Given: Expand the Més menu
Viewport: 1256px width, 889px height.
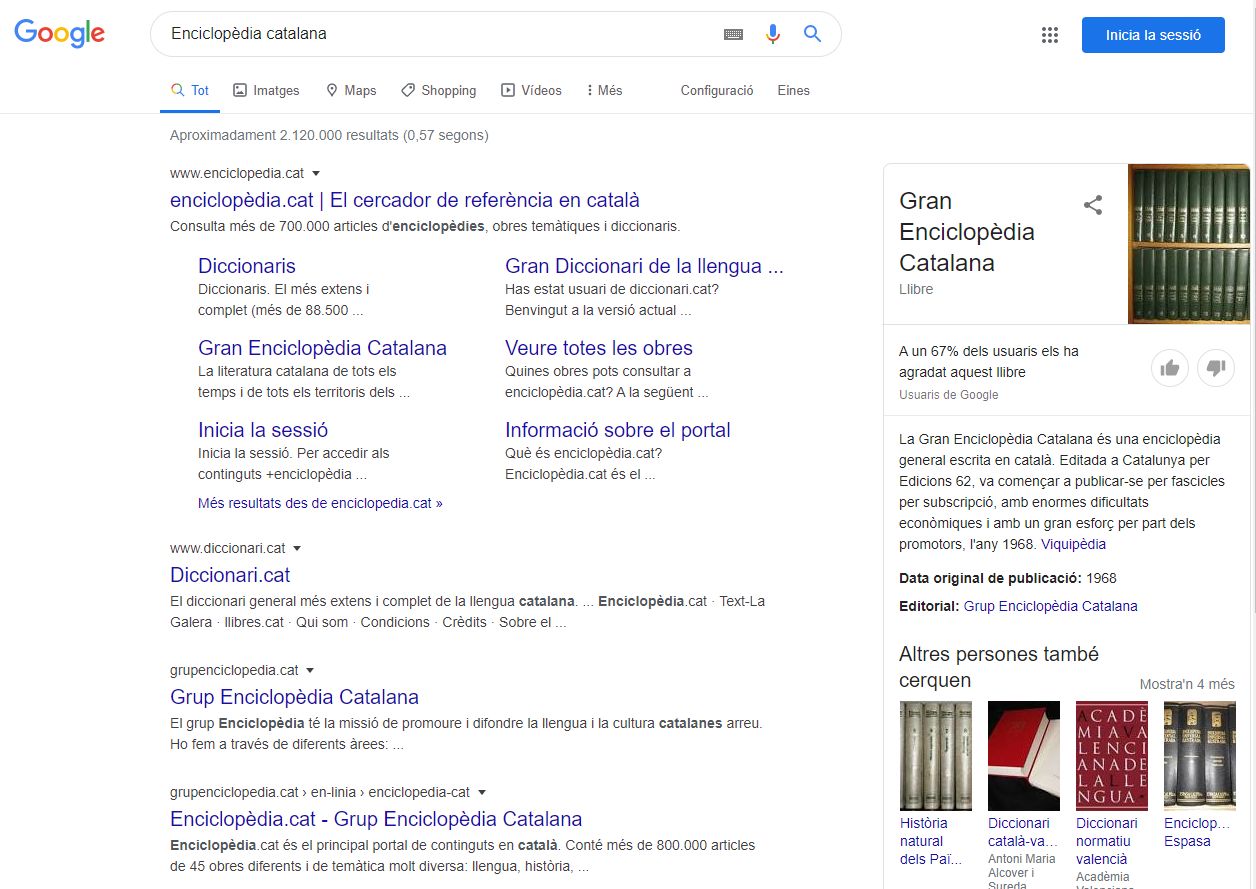Looking at the screenshot, I should coord(604,90).
